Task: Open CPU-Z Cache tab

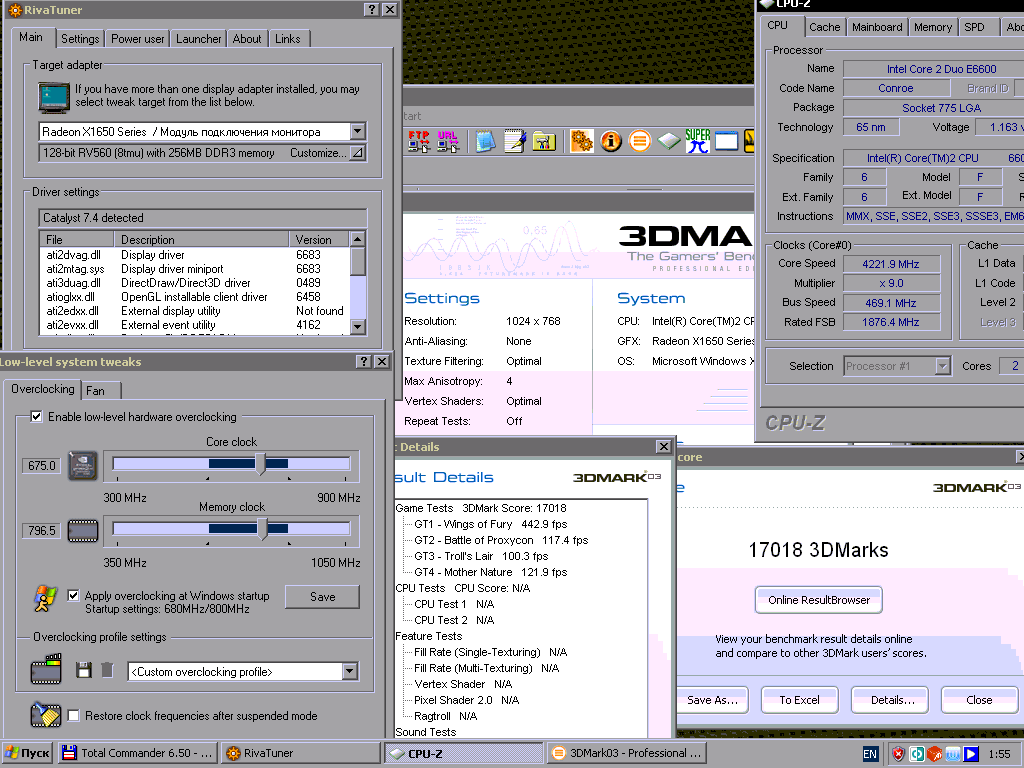Action: point(825,27)
